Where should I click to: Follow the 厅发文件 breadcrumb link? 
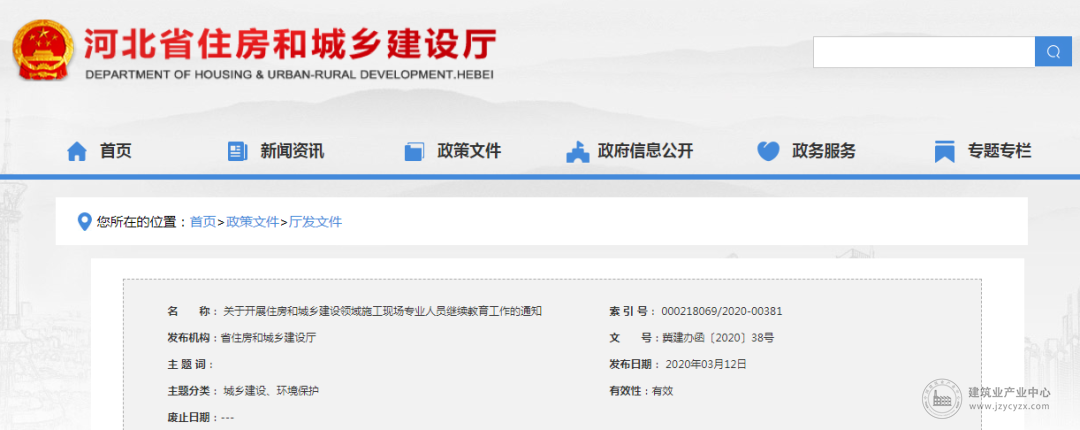click(315, 222)
